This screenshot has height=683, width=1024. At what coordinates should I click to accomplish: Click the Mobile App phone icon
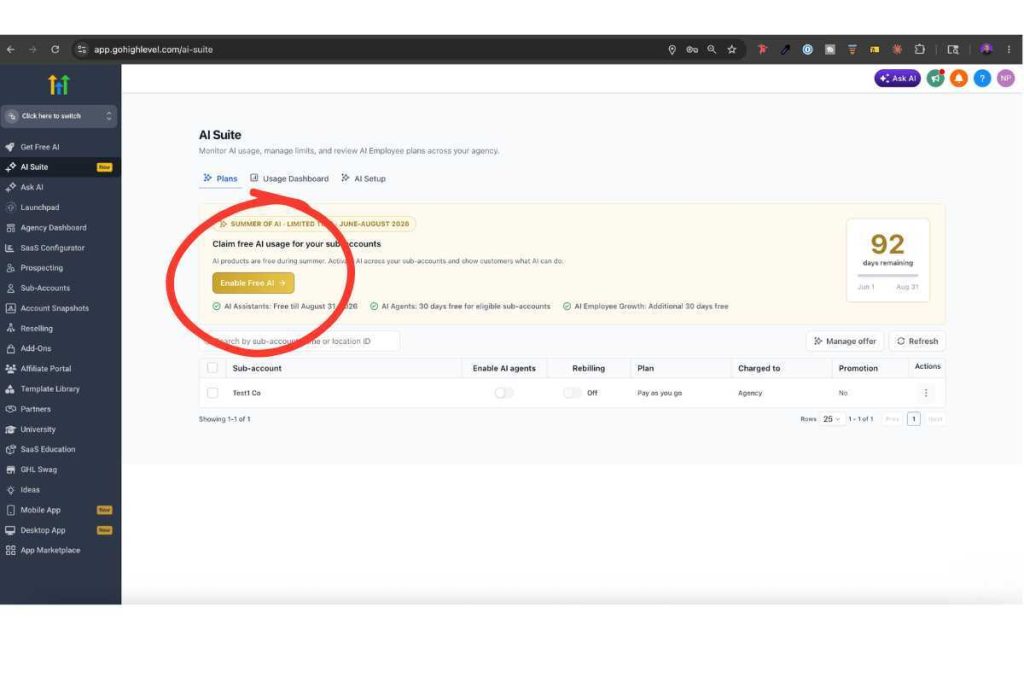point(10,510)
